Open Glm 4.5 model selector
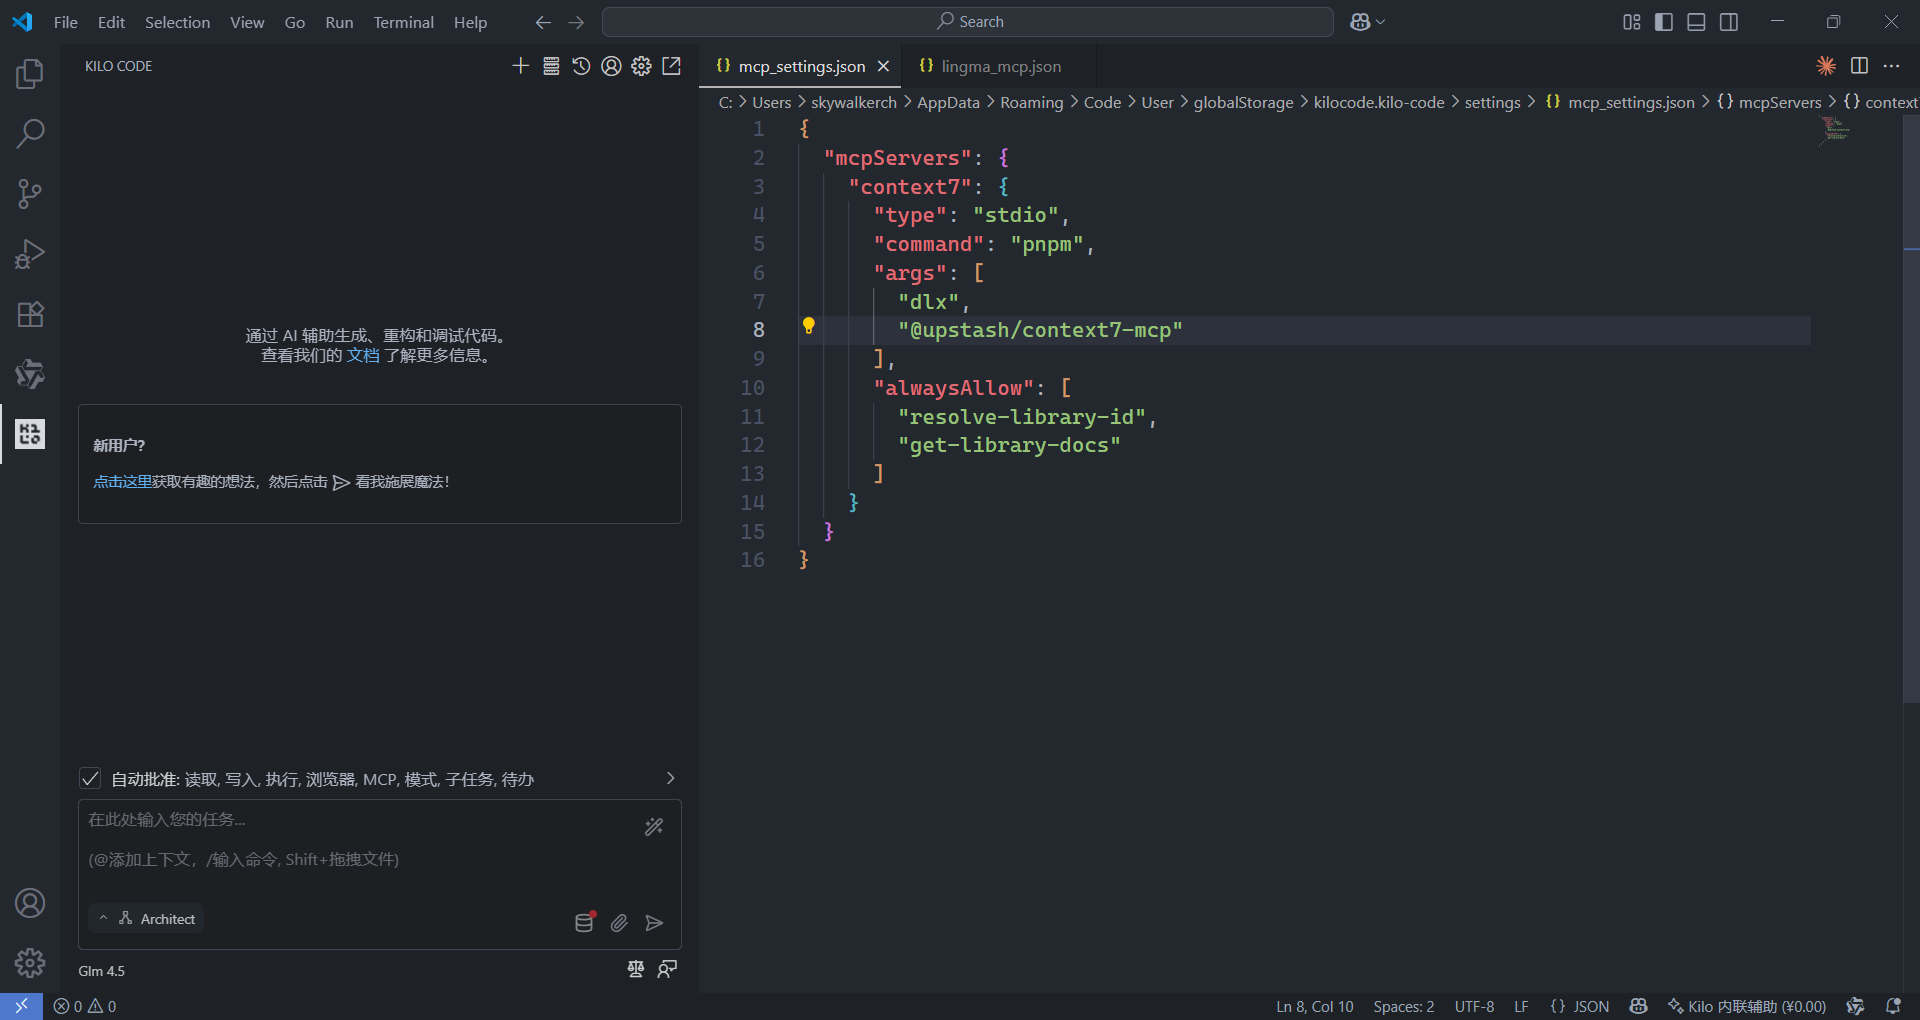Screen dimensions: 1920x1020 click(102, 971)
